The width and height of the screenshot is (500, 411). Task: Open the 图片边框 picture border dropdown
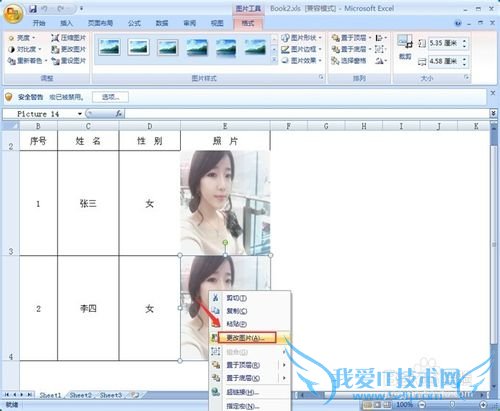301,49
